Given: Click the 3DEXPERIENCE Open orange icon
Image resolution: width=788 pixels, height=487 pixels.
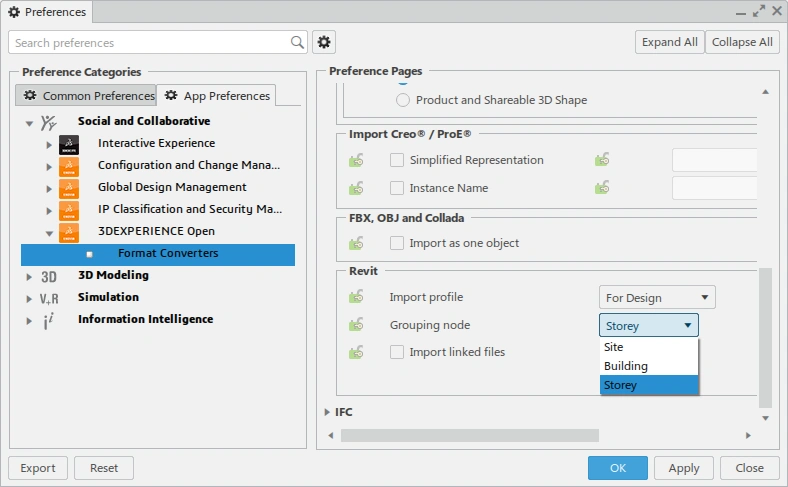Looking at the screenshot, I should [x=69, y=232].
